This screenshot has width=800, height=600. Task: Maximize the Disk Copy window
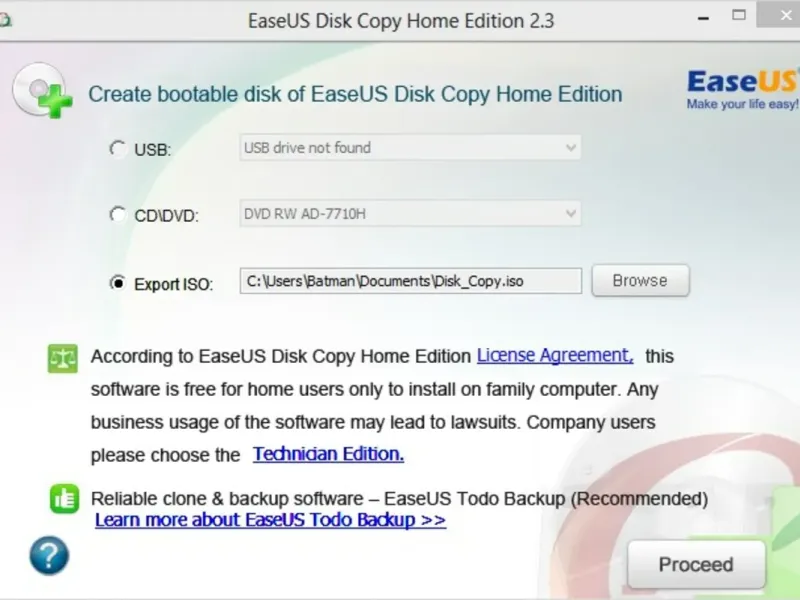coord(739,15)
